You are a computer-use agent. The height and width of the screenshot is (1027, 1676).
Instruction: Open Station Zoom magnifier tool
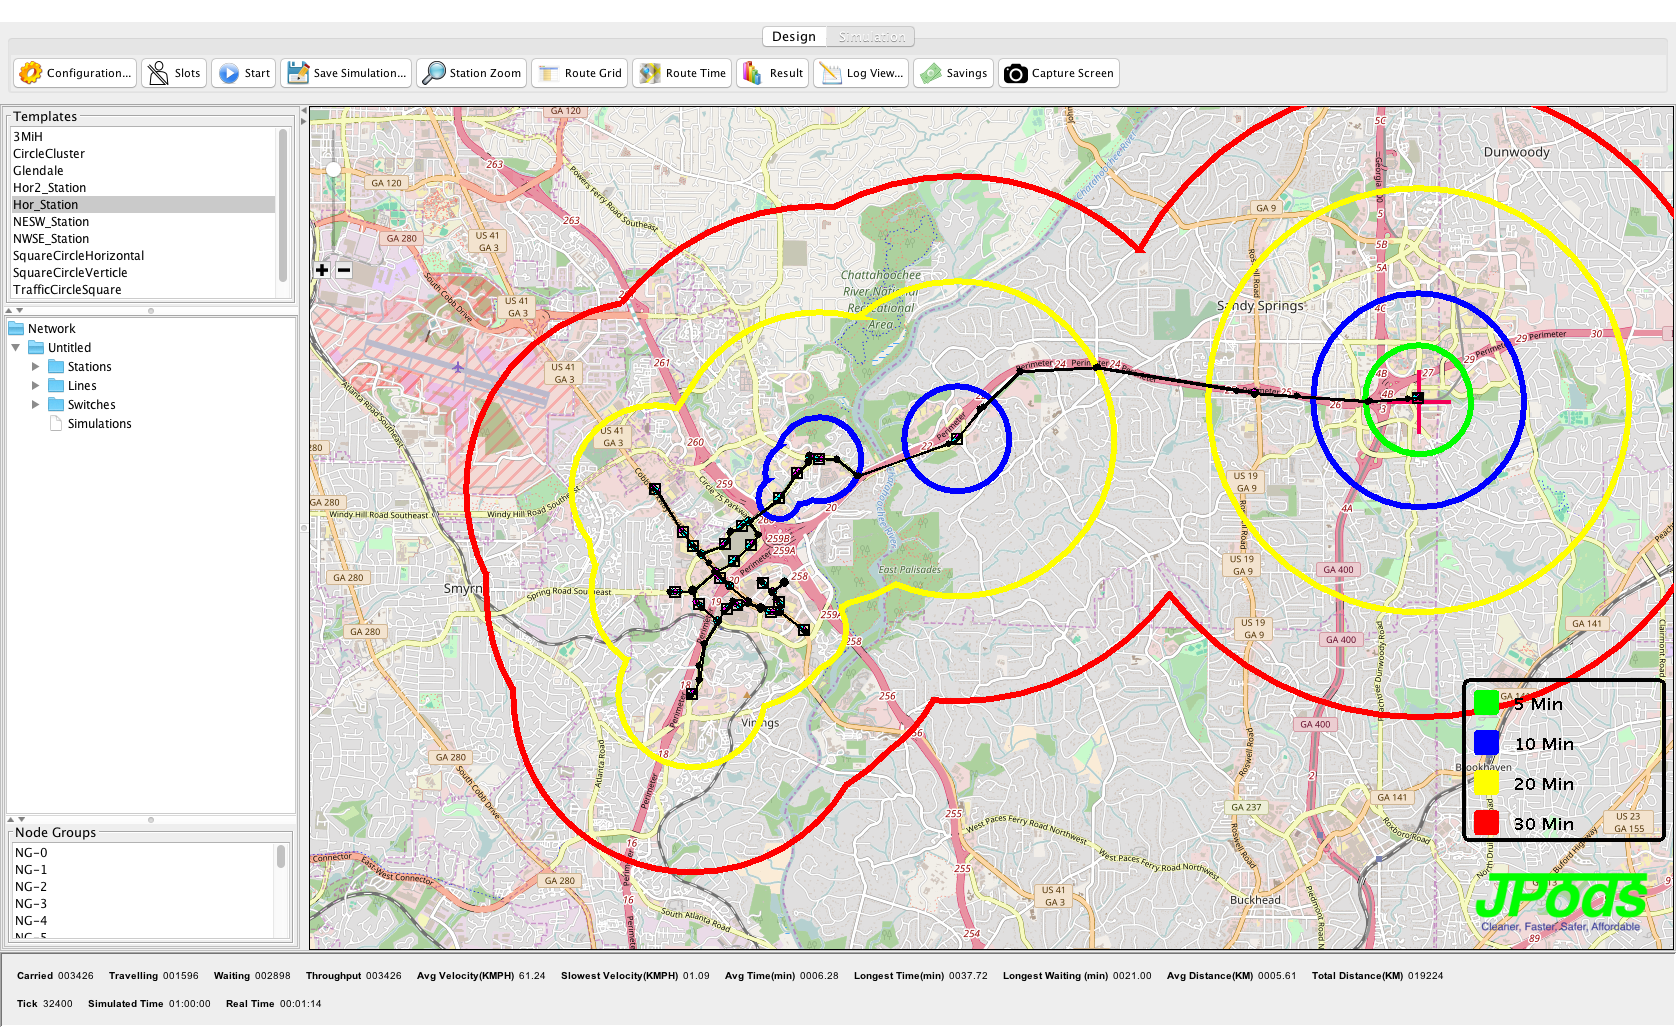(x=434, y=73)
